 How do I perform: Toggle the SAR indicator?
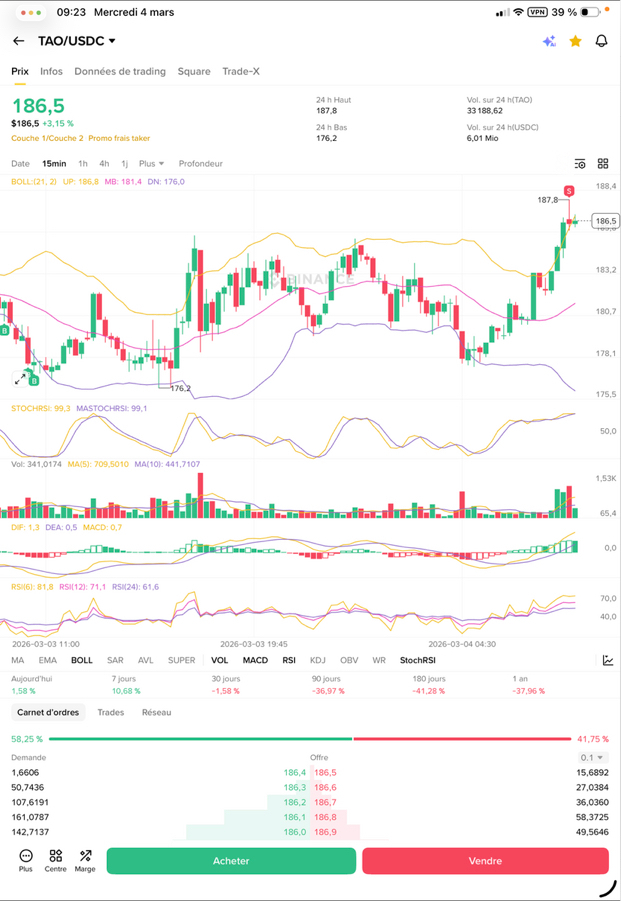click(115, 660)
